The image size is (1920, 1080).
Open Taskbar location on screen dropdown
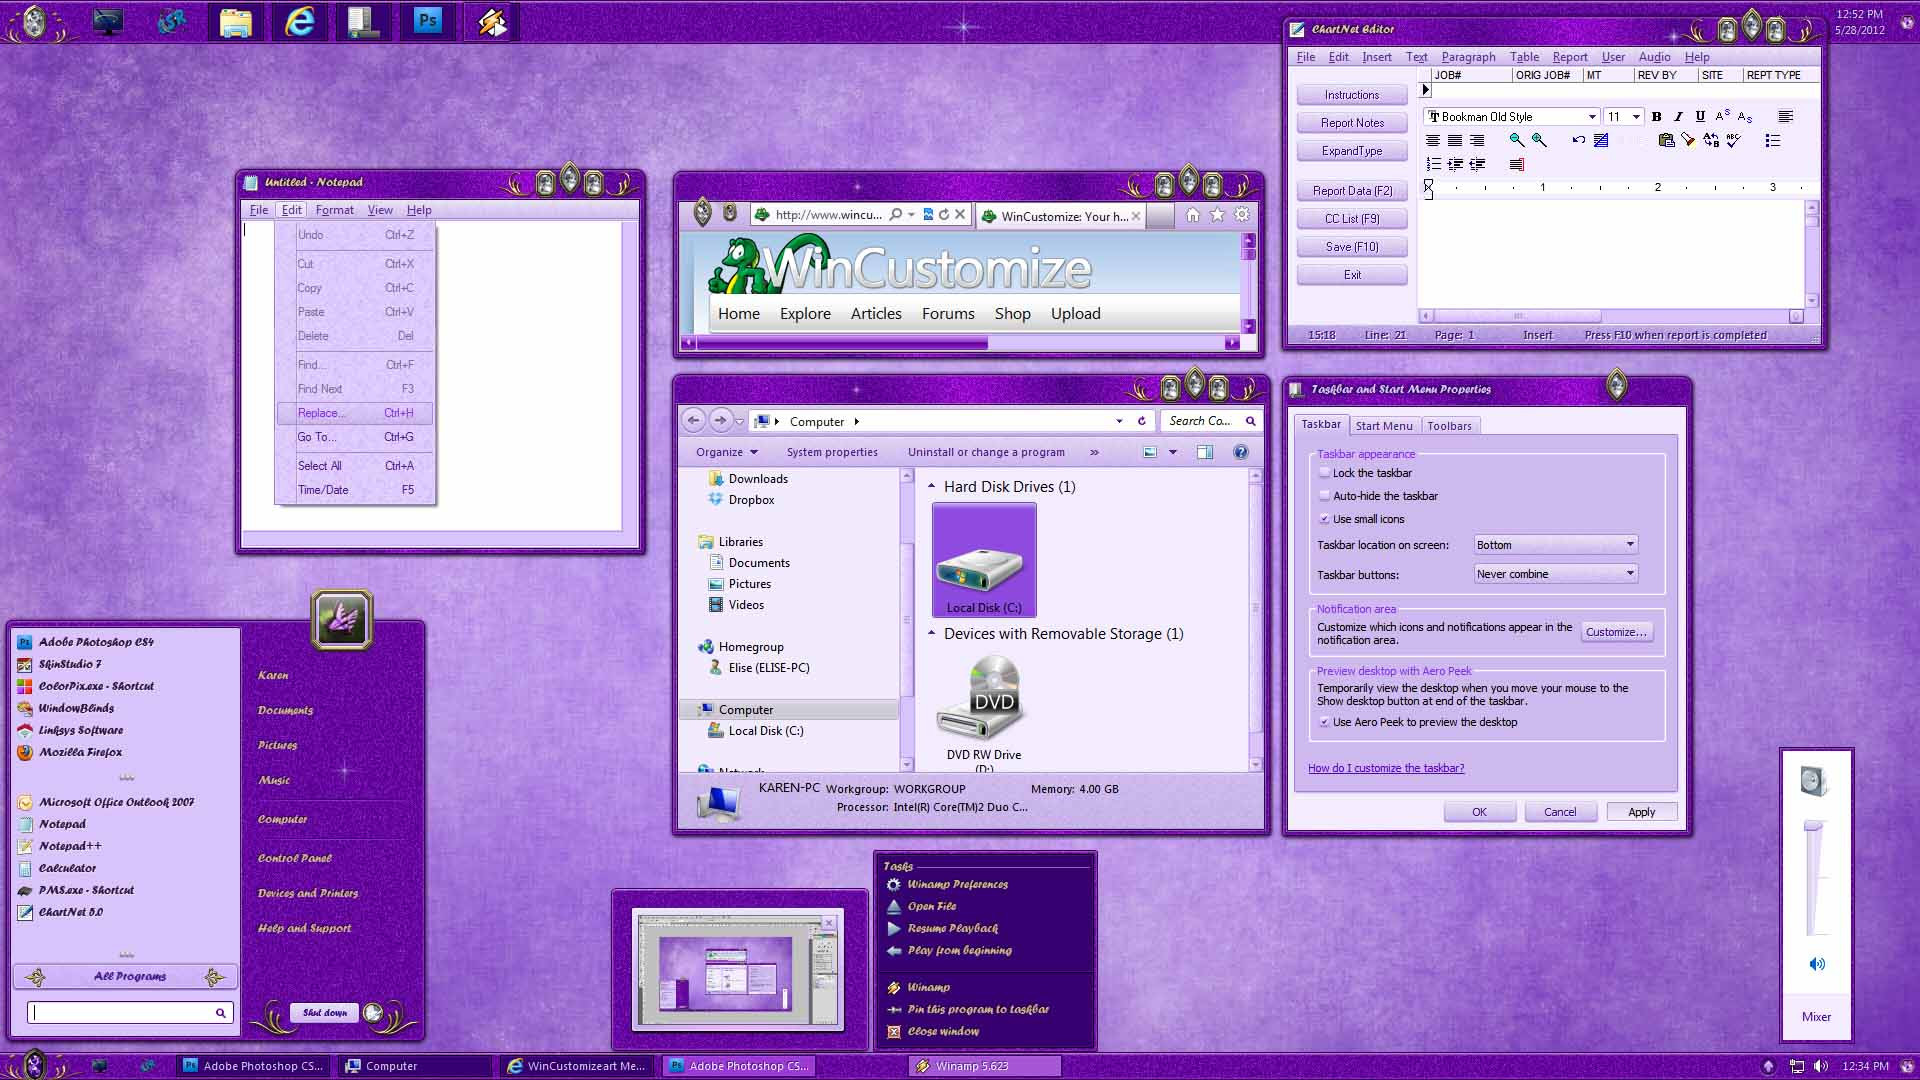tap(1556, 545)
